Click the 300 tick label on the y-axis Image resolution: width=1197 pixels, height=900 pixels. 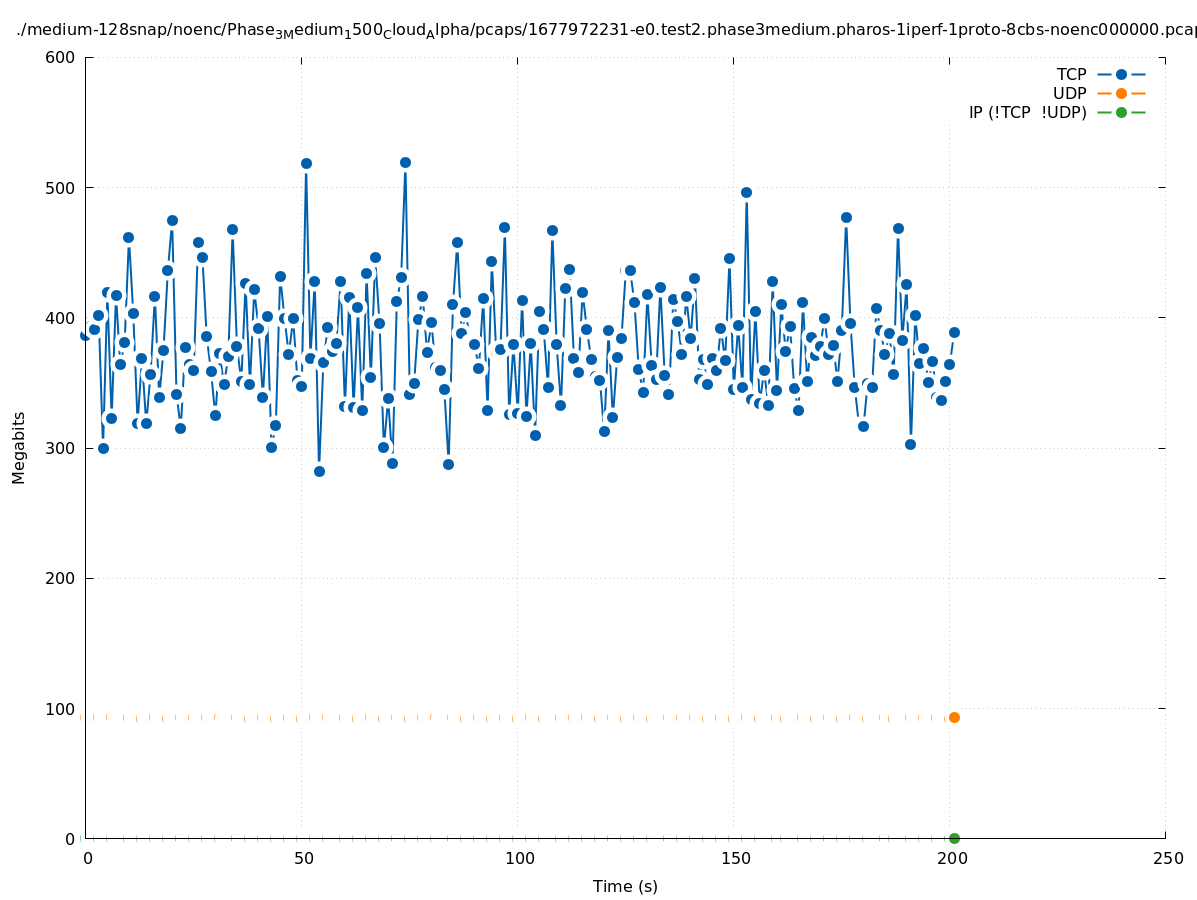click(x=62, y=448)
